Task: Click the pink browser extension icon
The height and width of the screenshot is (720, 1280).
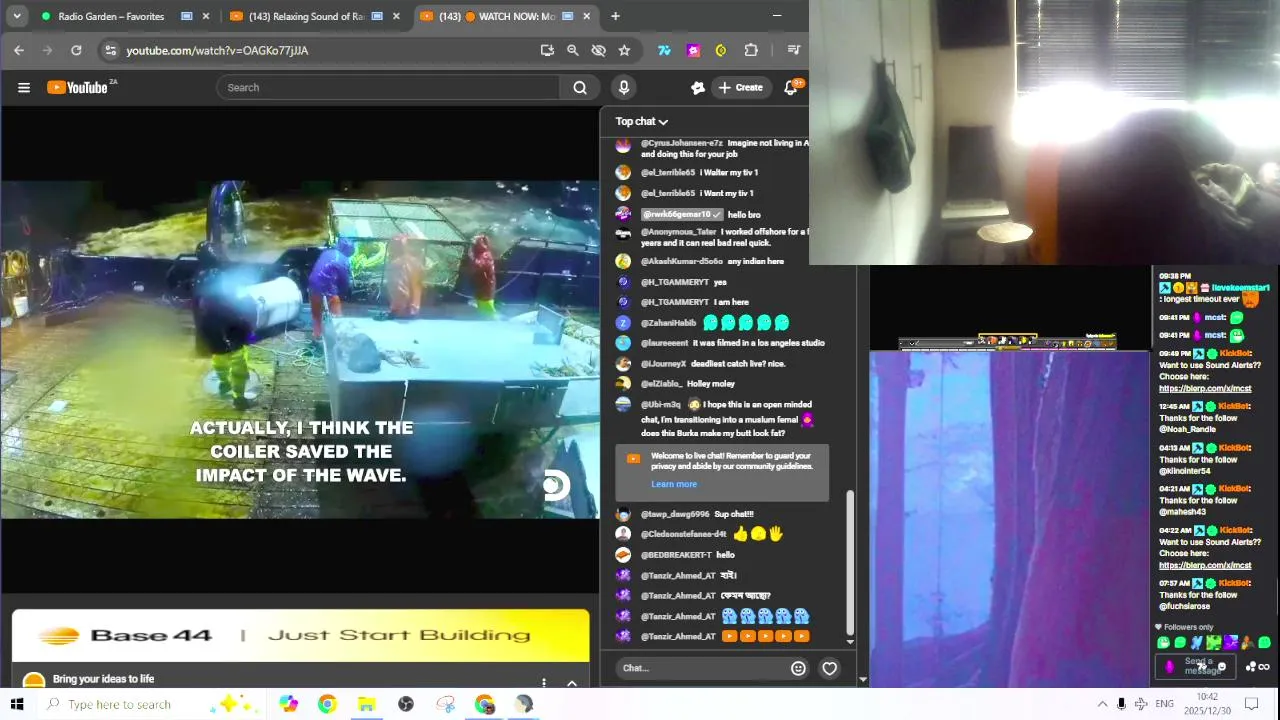Action: click(x=693, y=50)
